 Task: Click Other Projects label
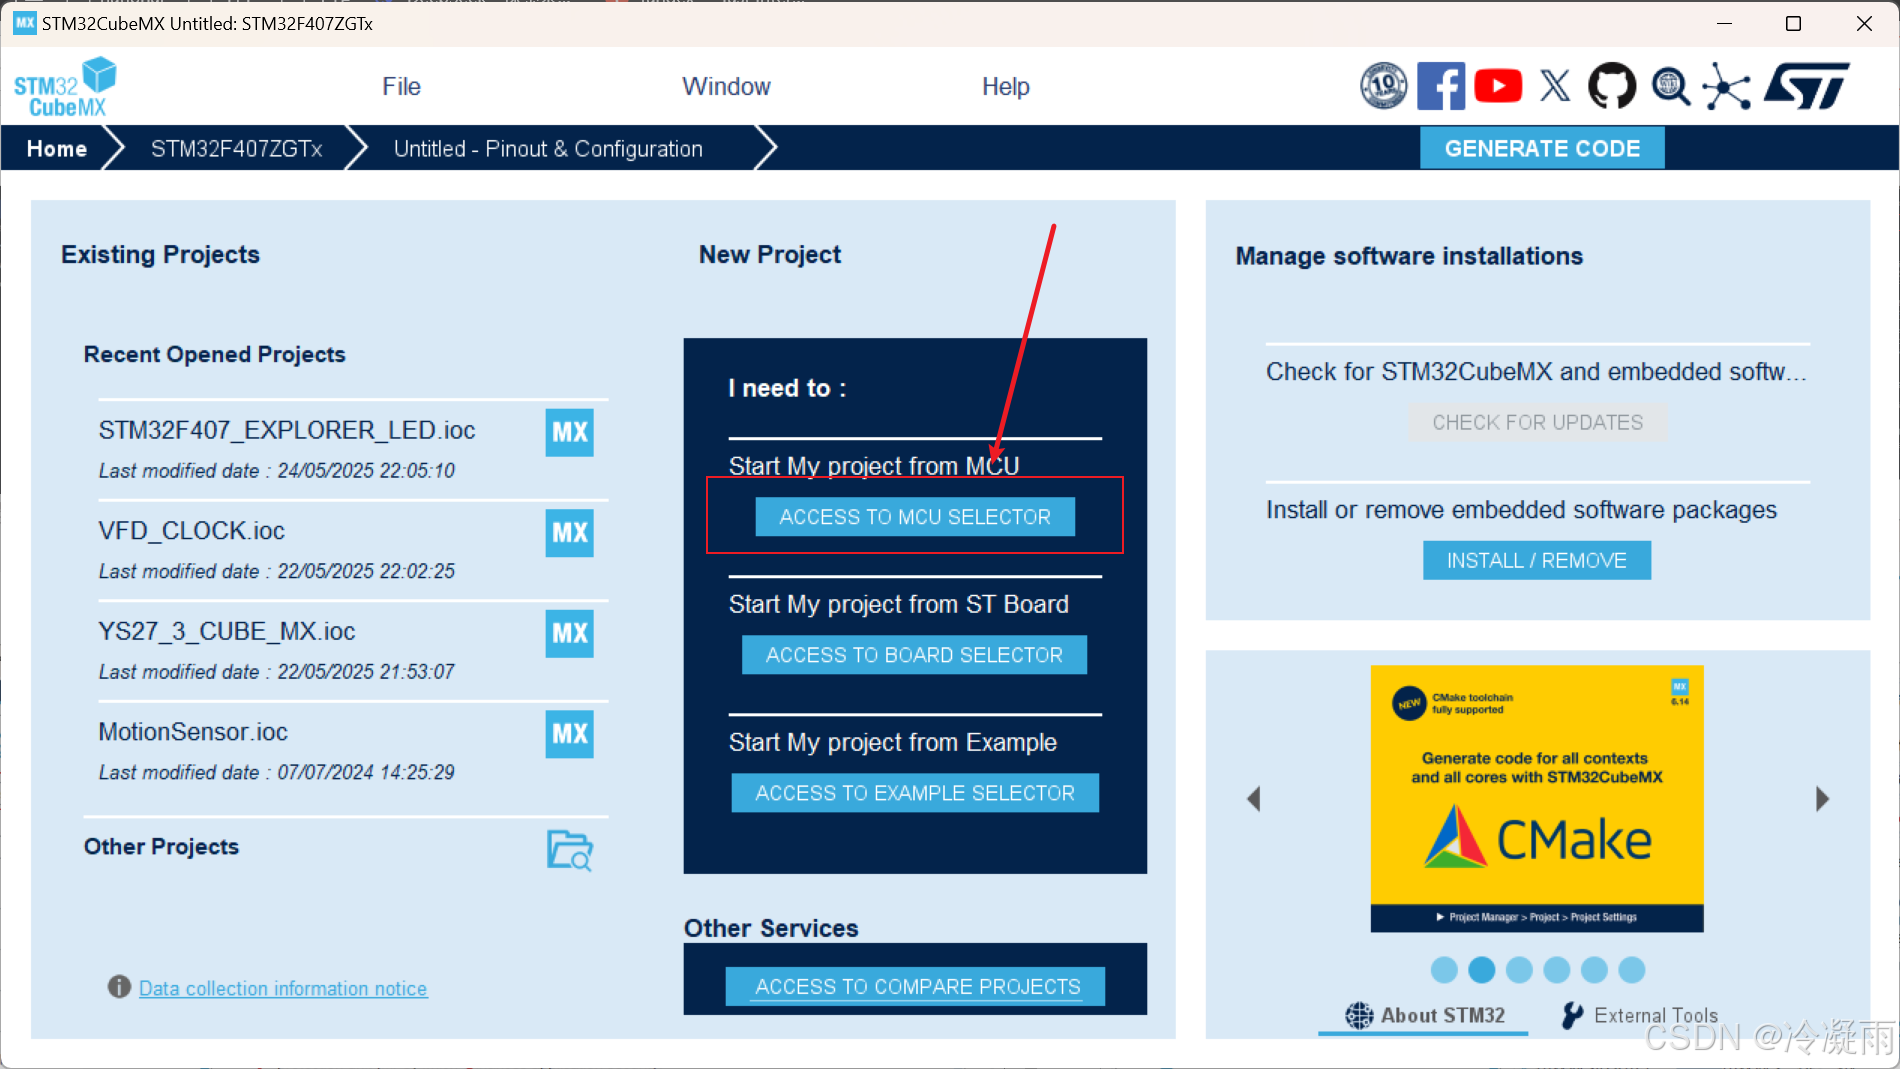pos(161,847)
